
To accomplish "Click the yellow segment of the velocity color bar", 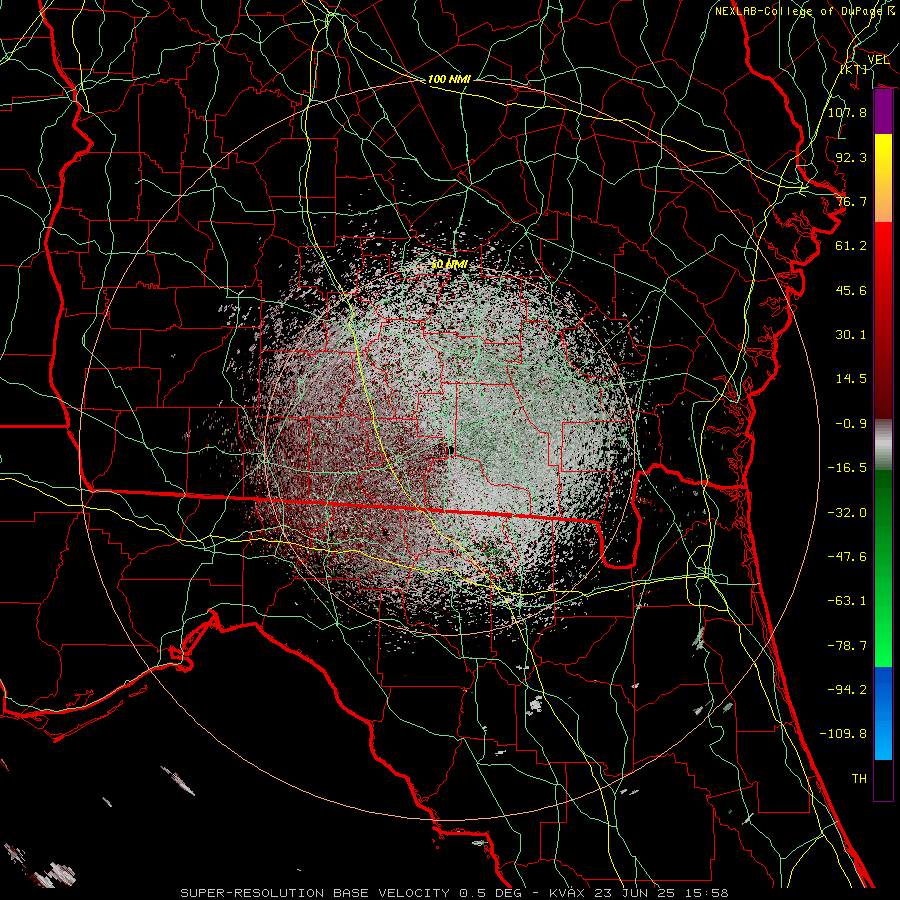I will coord(883,156).
